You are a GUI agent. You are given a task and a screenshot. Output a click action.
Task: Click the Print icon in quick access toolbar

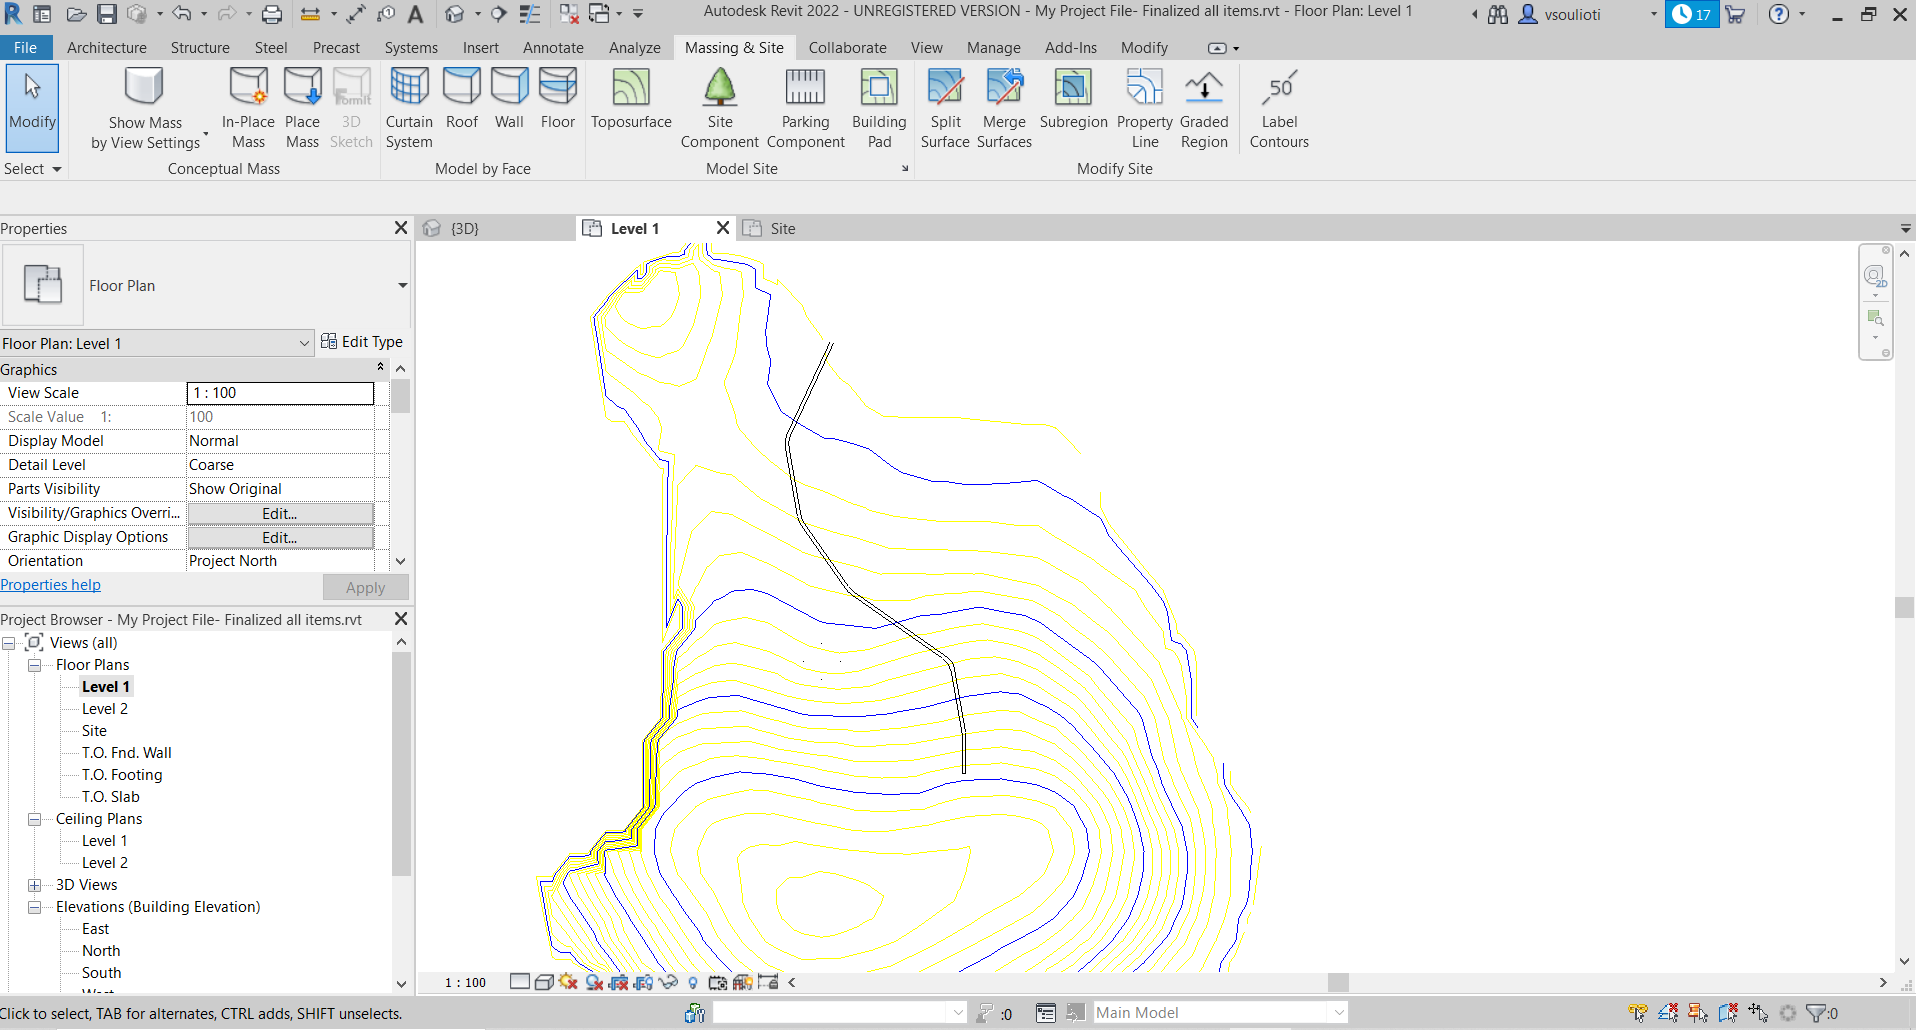271,14
